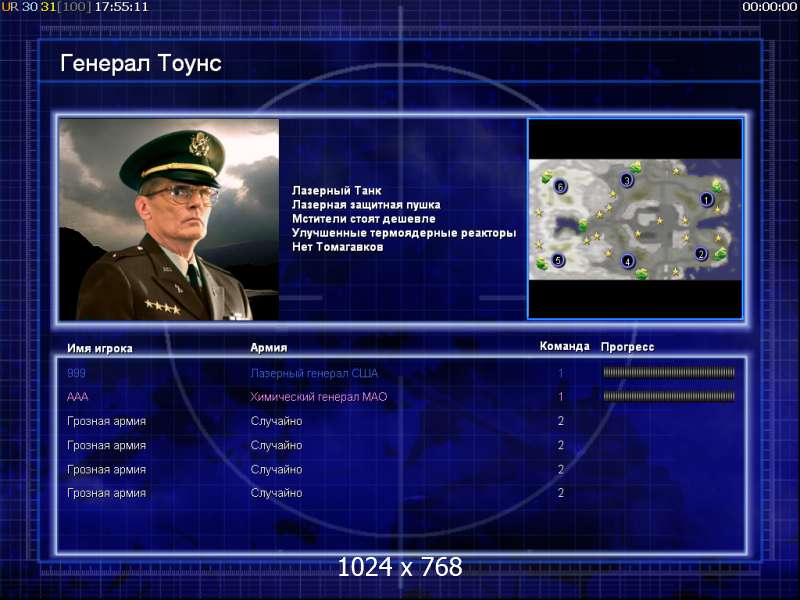Image resolution: width=800 pixels, height=600 pixels.
Task: Click supply pile icon beside marker 3
Action: point(636,167)
